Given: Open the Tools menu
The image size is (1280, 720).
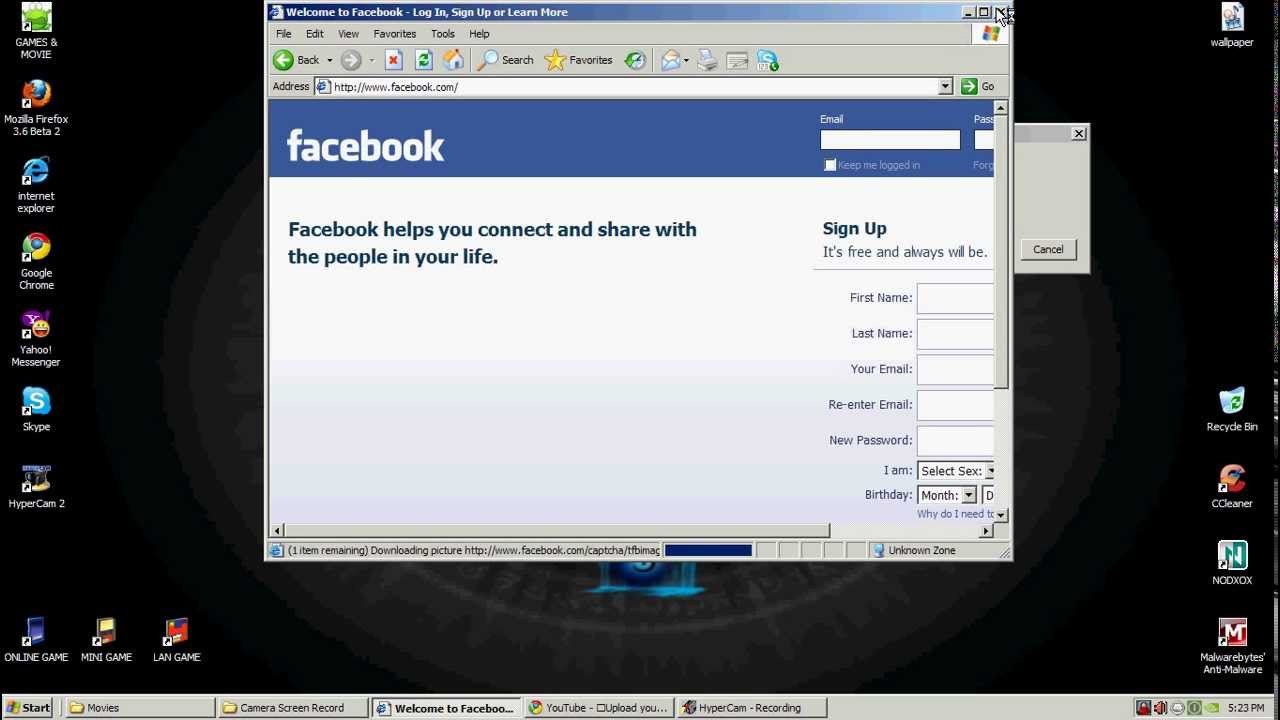Looking at the screenshot, I should (443, 34).
